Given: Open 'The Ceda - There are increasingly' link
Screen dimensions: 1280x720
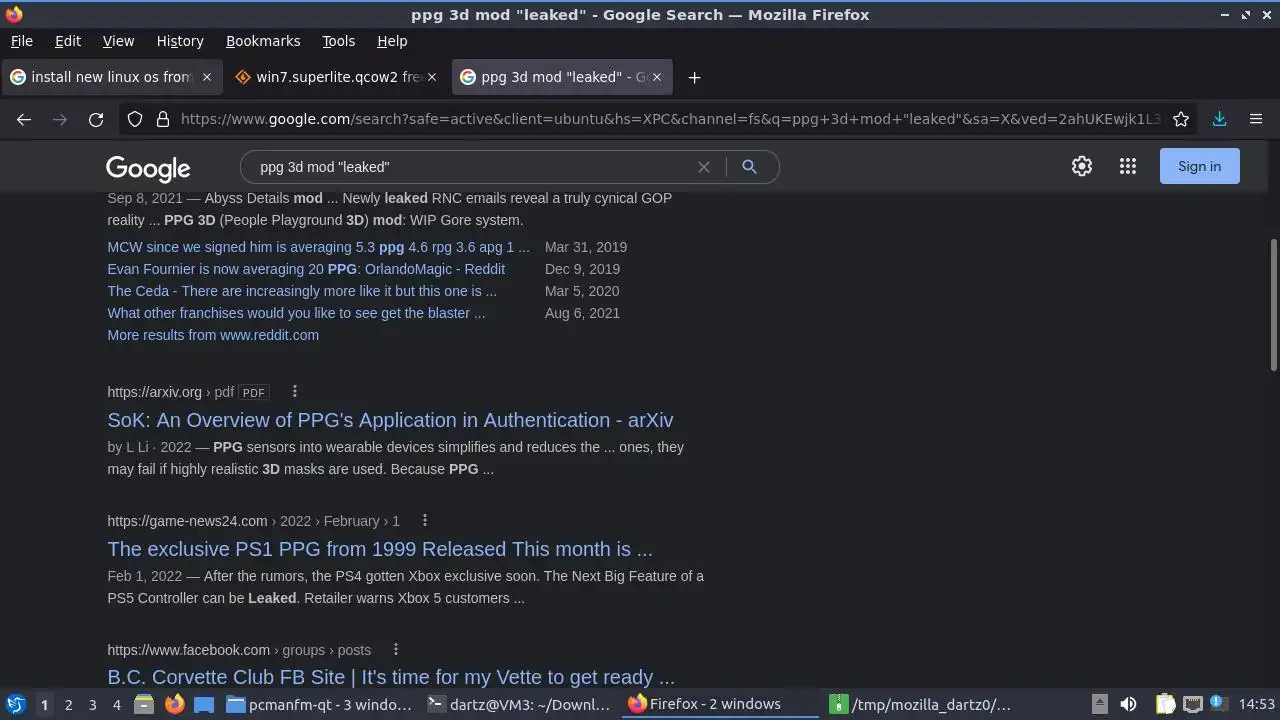Looking at the screenshot, I should (302, 291).
